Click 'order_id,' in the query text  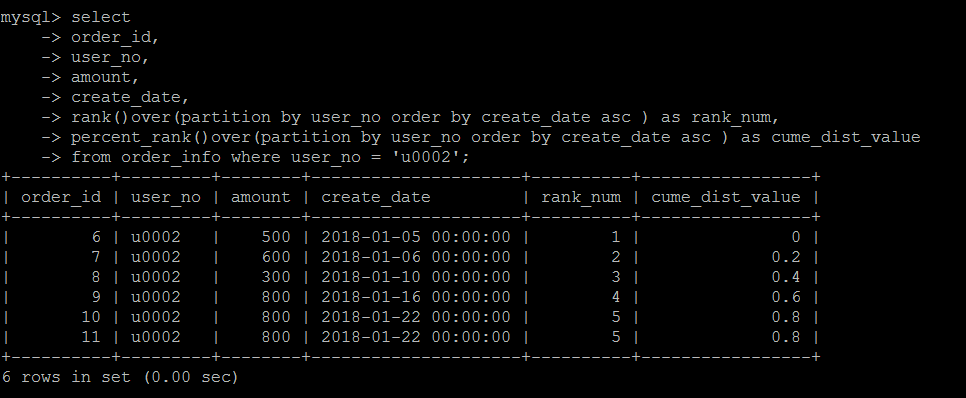pos(115,38)
